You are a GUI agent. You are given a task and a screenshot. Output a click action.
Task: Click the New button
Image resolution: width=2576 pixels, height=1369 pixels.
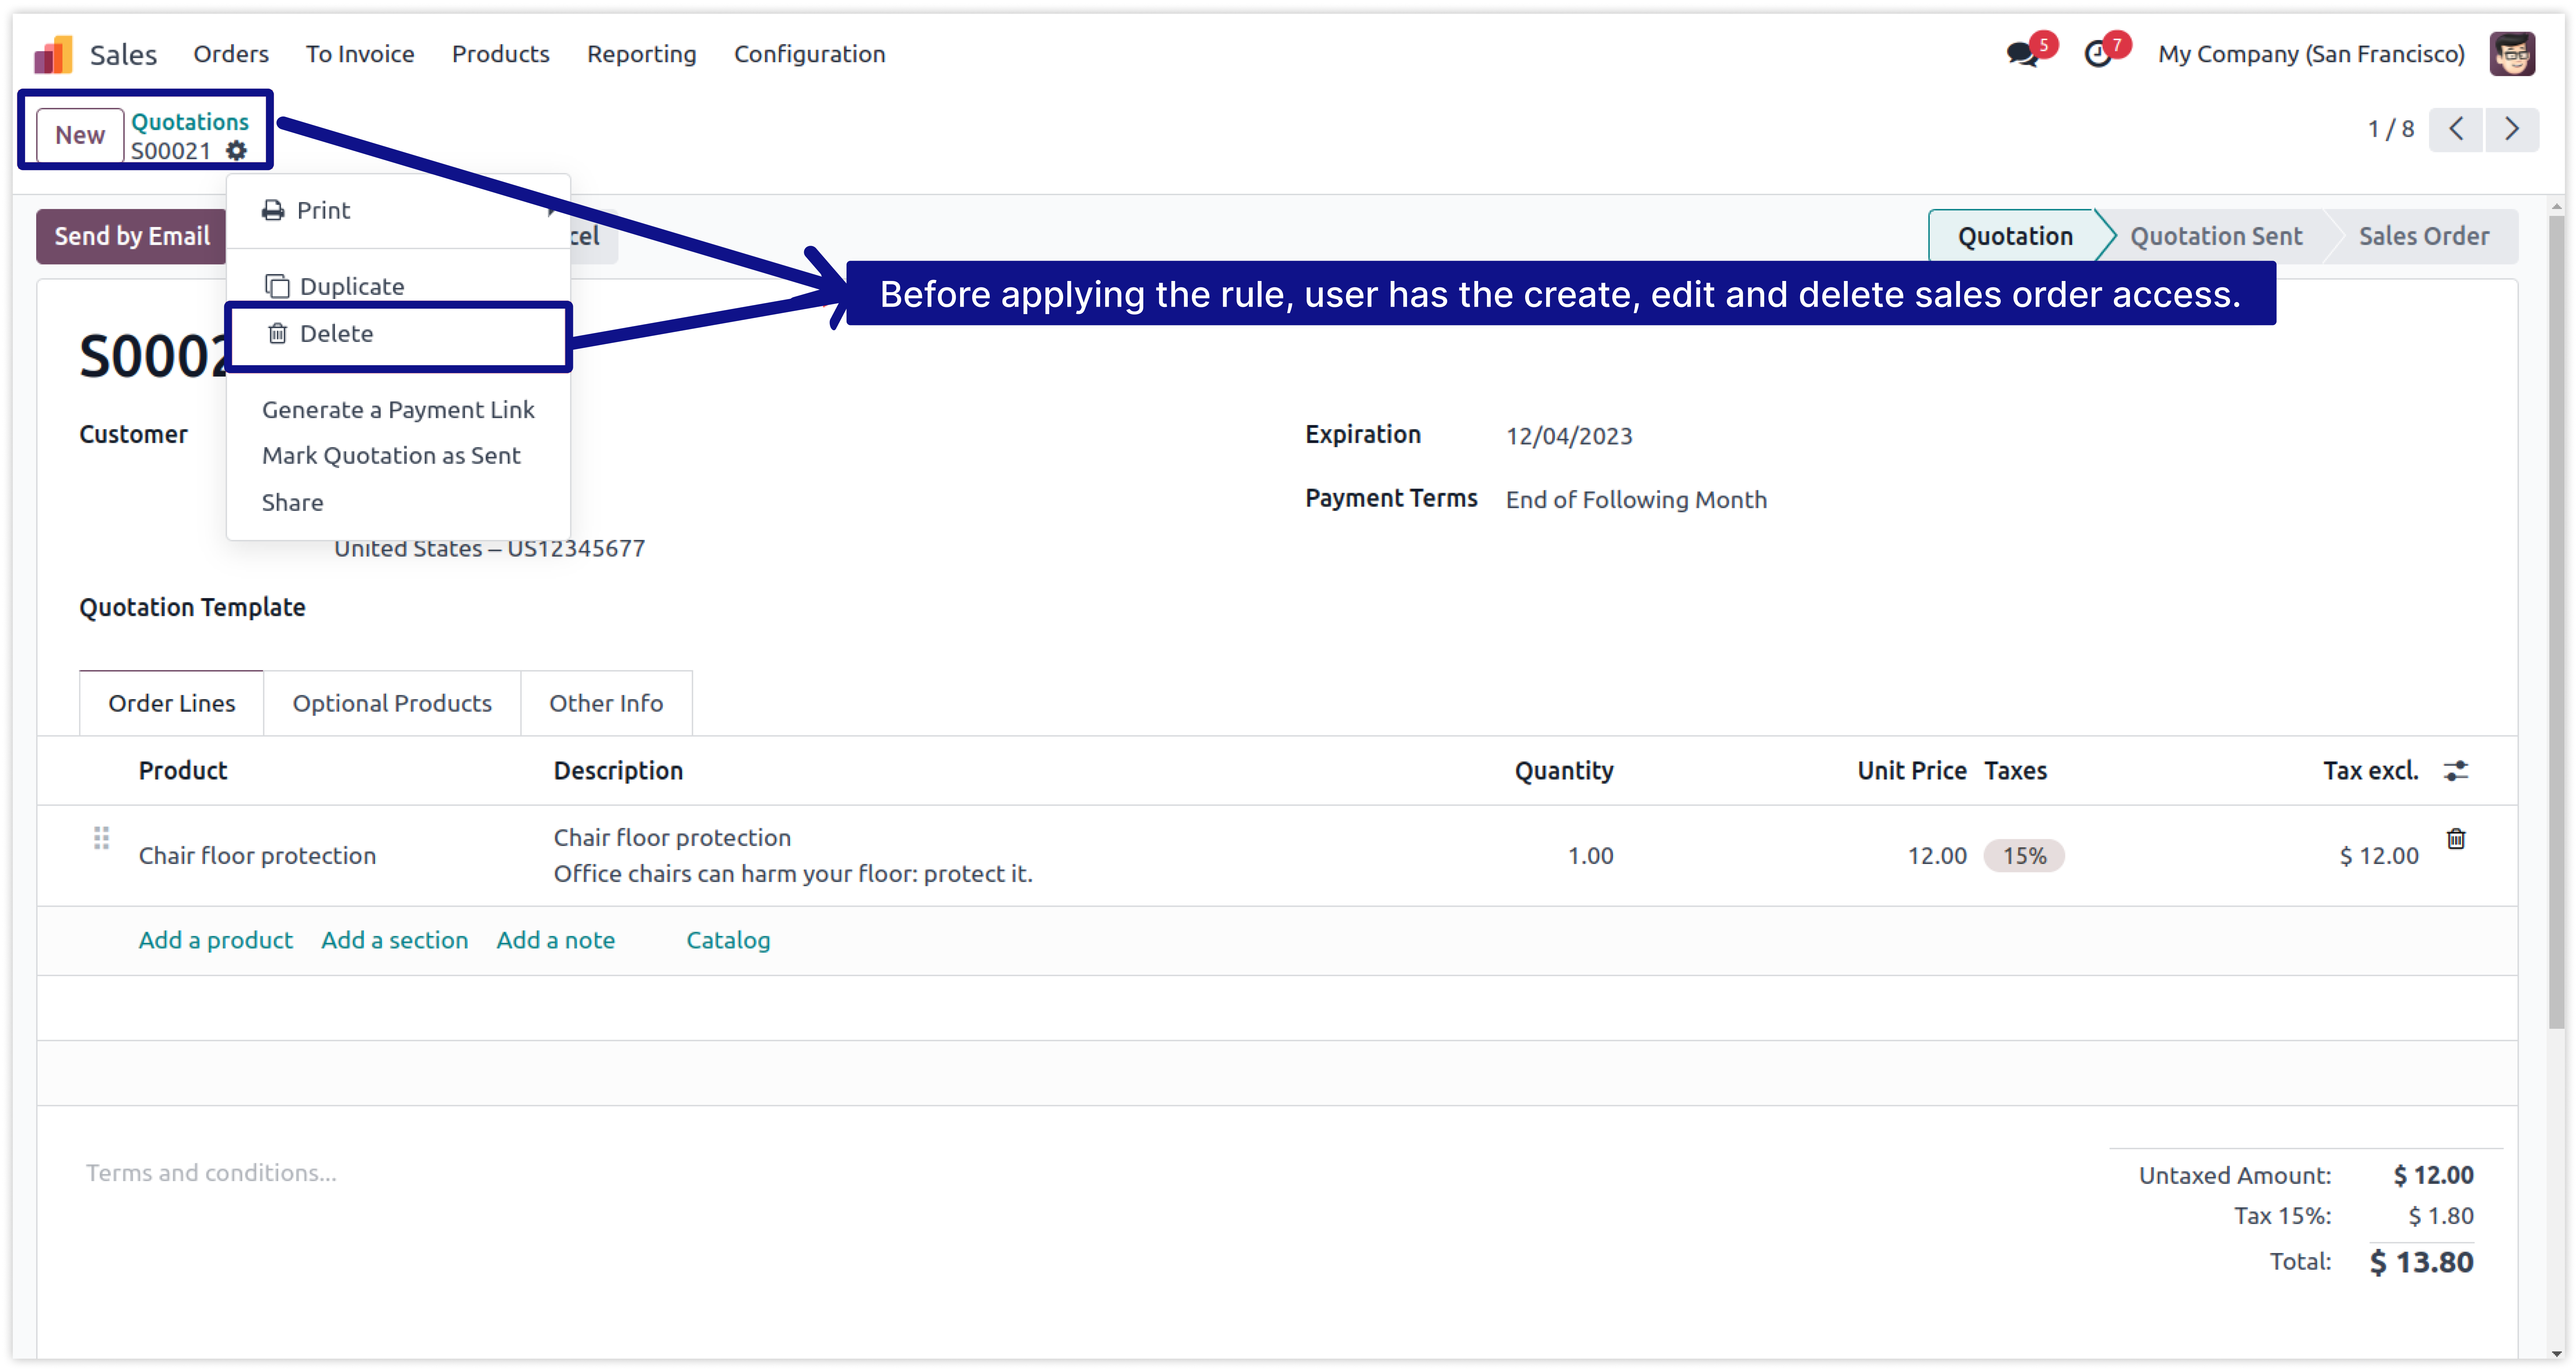click(80, 135)
